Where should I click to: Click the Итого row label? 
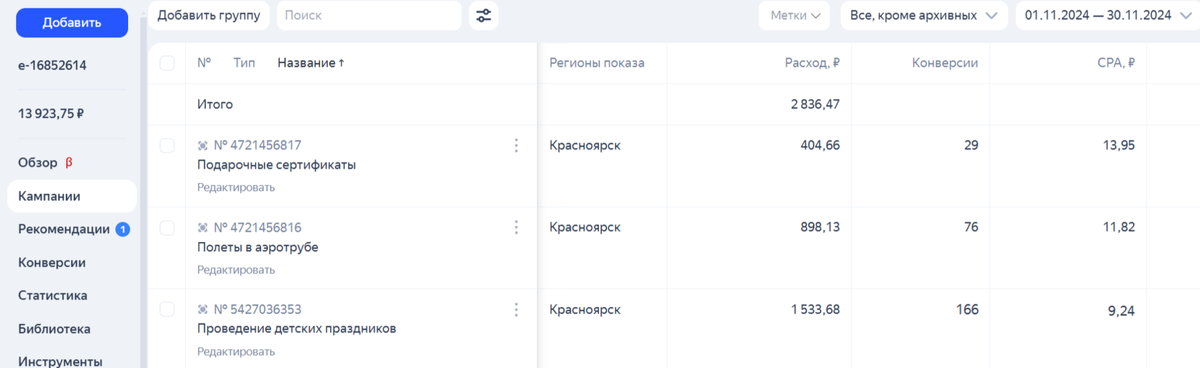click(215, 104)
